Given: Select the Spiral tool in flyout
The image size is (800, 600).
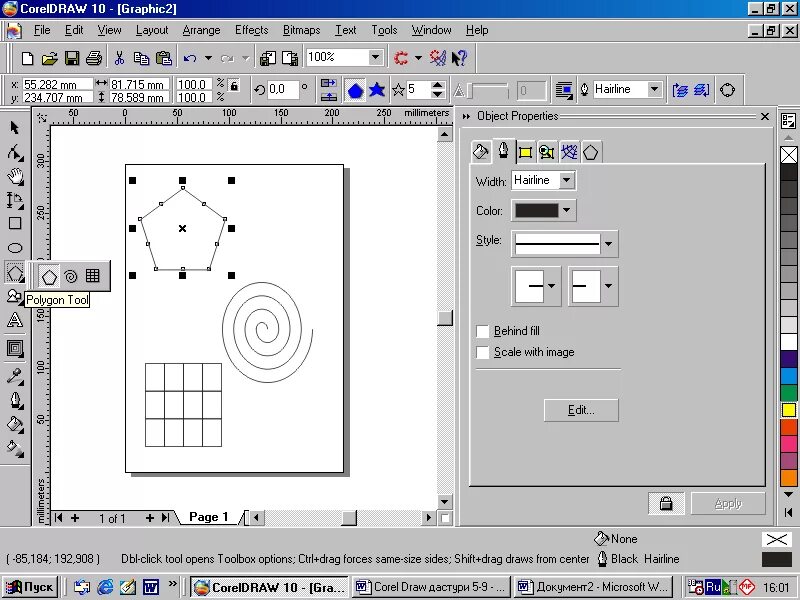Looking at the screenshot, I should point(71,276).
